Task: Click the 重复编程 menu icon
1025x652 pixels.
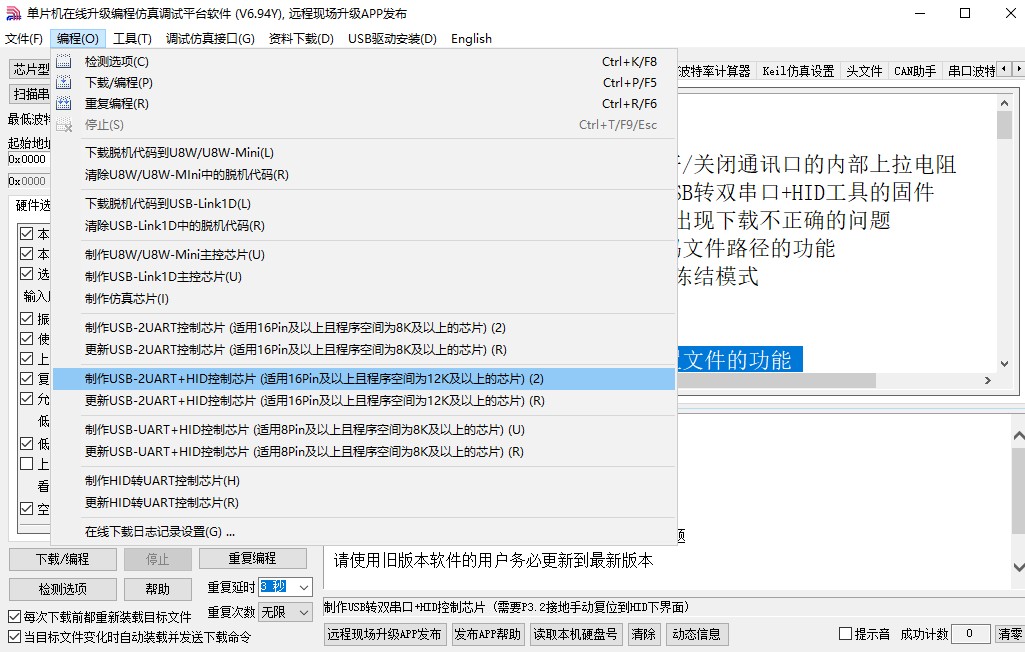Action: [63, 103]
